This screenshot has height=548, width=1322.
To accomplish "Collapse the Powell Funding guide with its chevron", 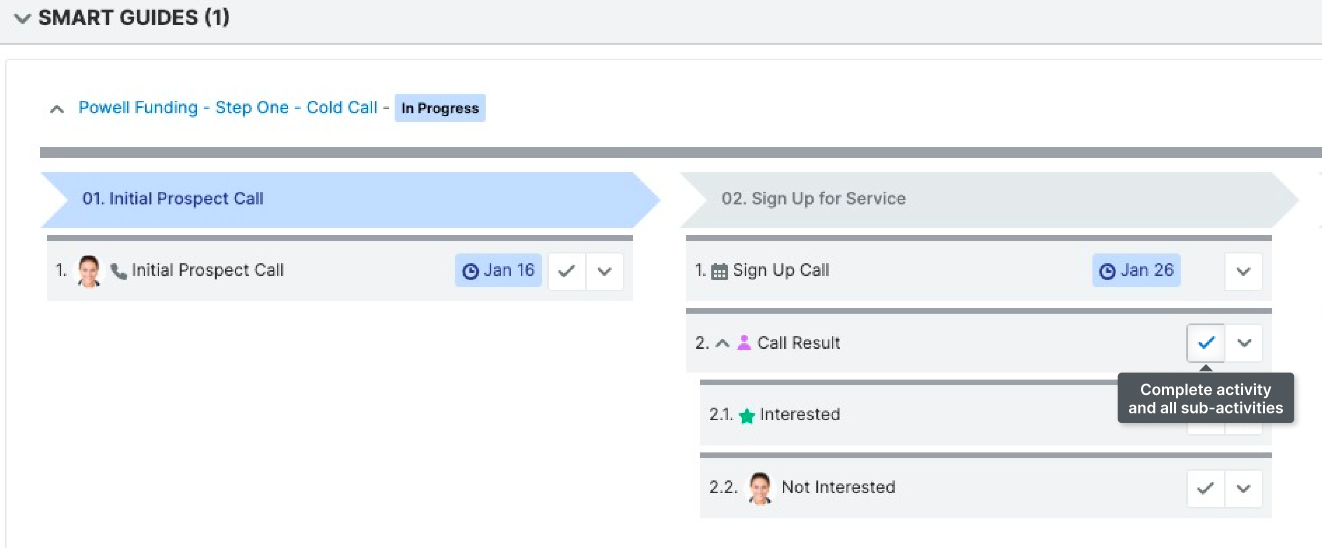I will [57, 109].
